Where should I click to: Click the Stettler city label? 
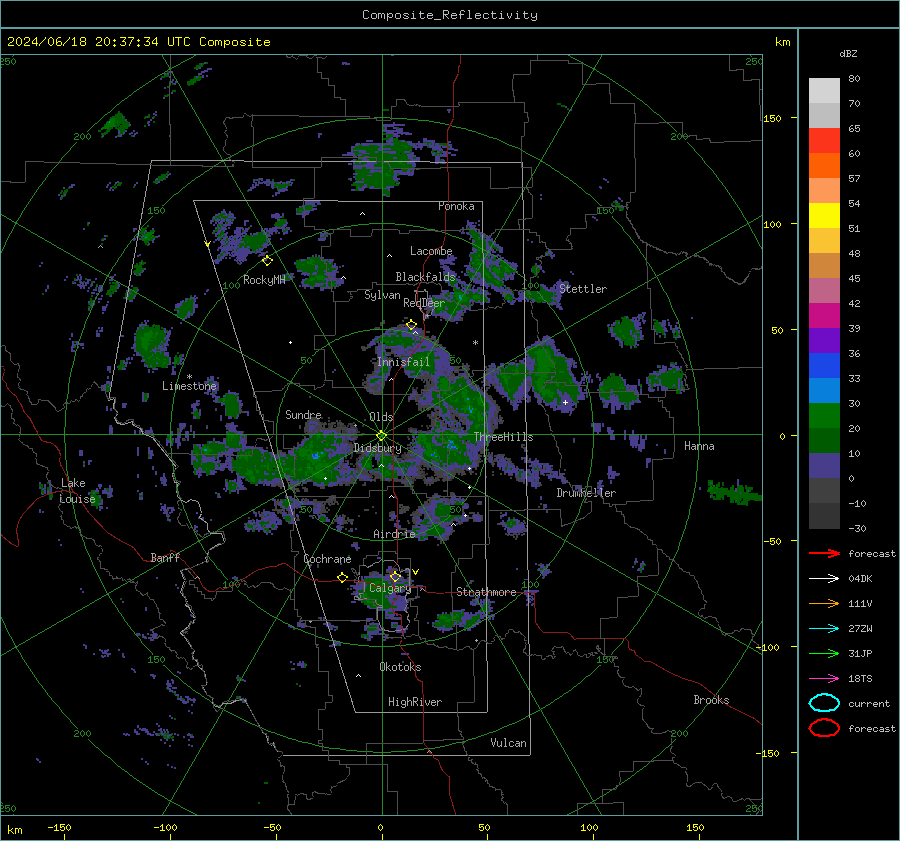pos(583,289)
